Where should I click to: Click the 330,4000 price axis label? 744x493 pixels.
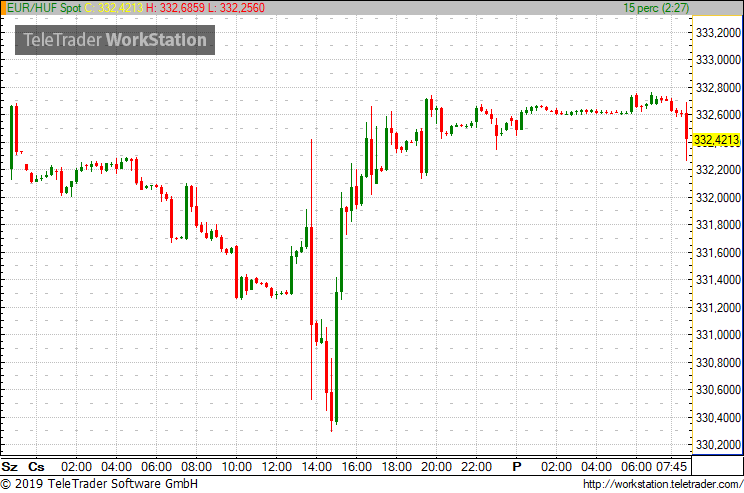point(718,418)
